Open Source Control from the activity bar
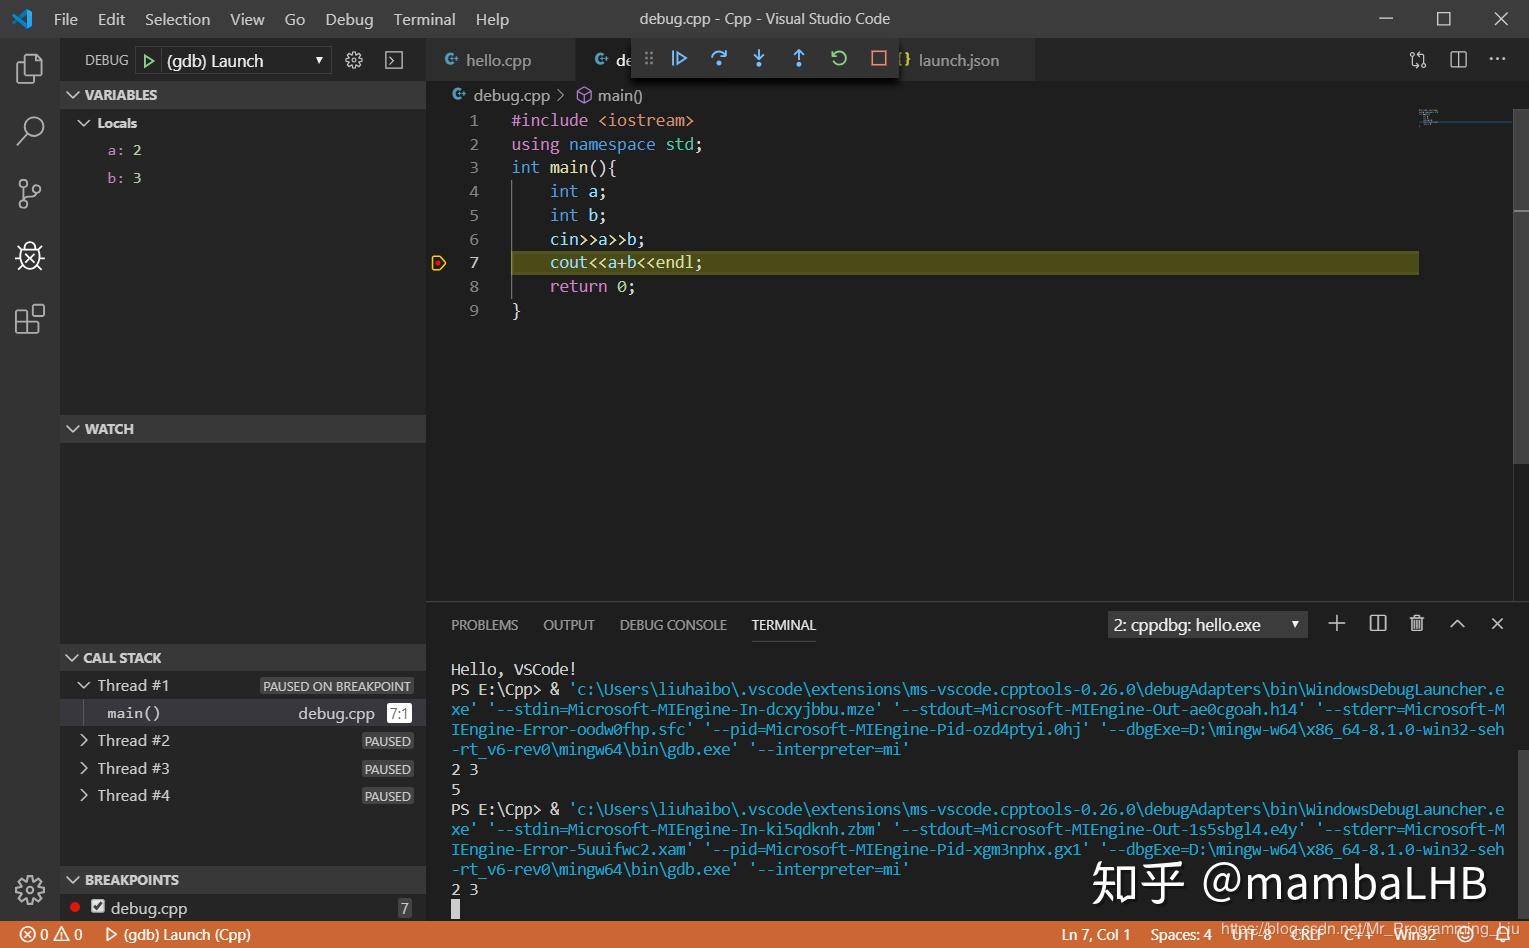This screenshot has width=1529, height=948. pos(29,193)
